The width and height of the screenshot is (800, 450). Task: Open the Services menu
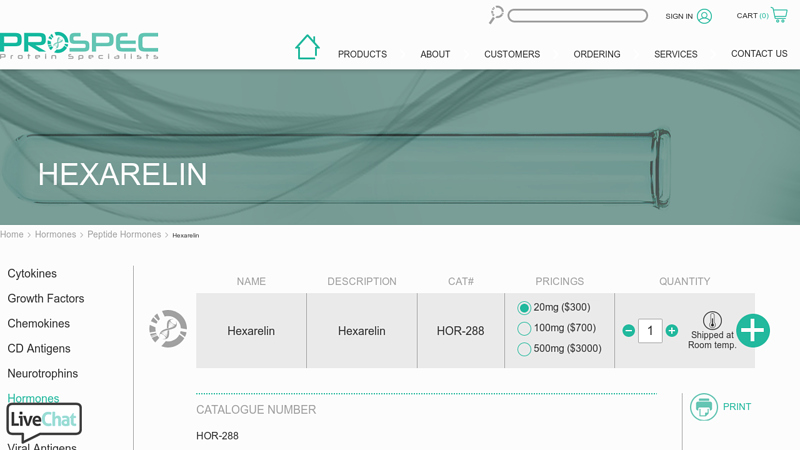676,54
